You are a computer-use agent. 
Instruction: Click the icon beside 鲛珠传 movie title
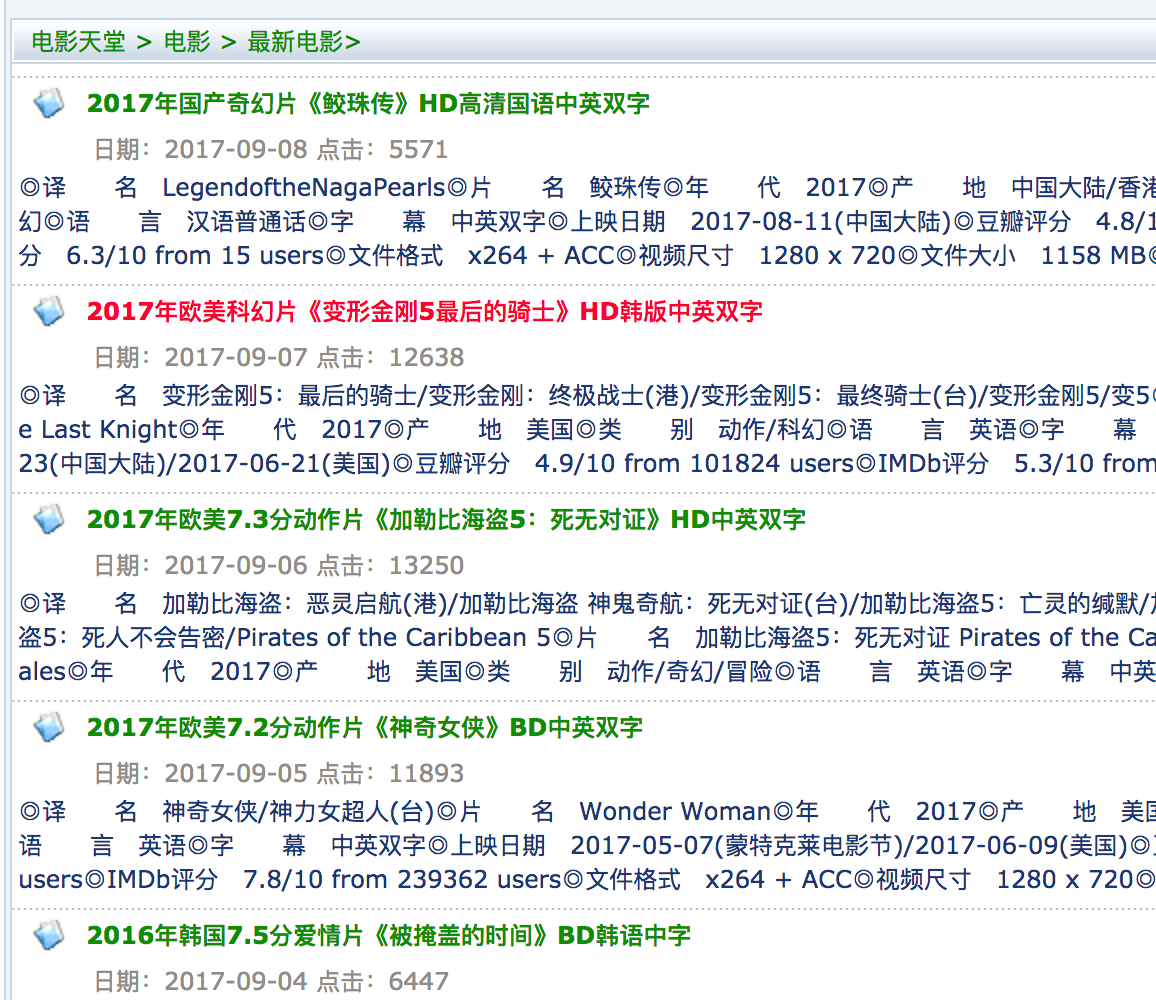coord(49,103)
